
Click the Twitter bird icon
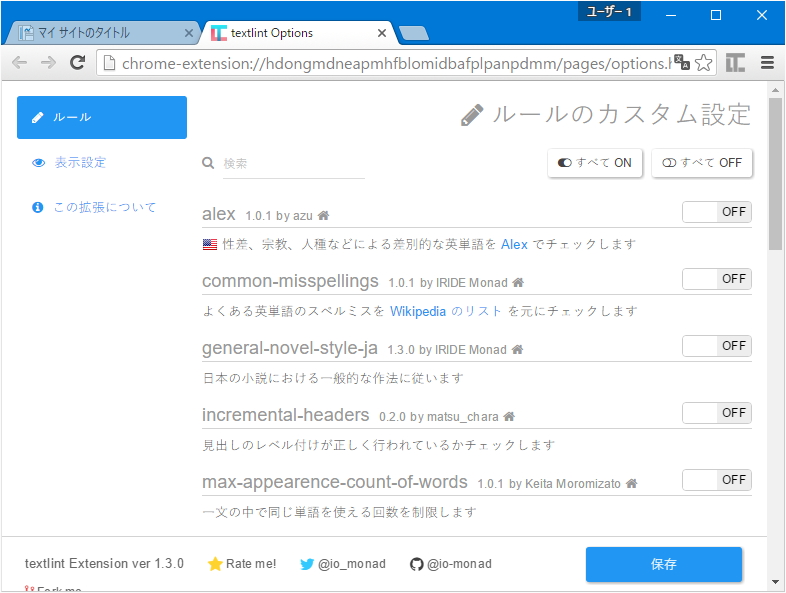(307, 564)
